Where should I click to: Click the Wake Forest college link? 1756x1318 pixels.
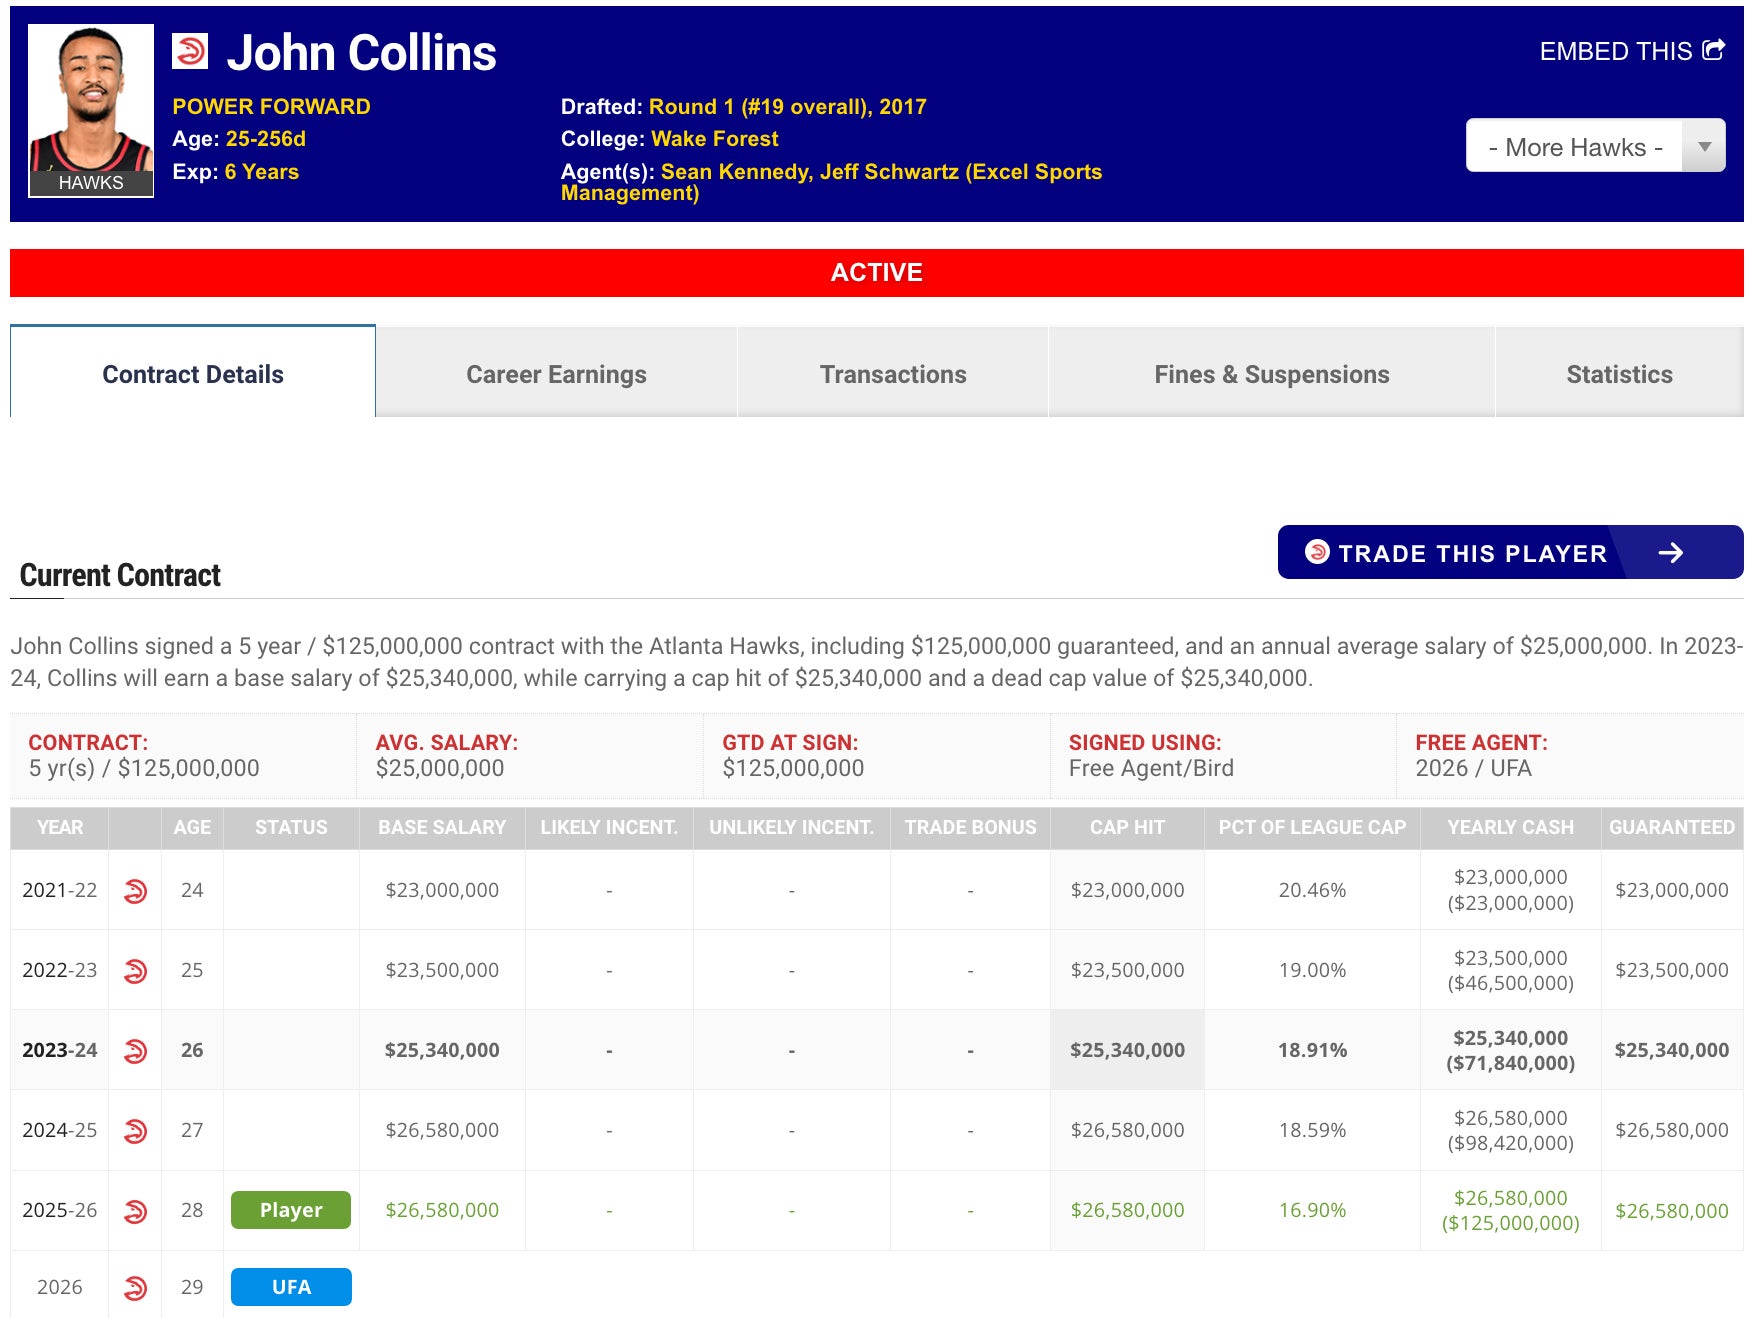[x=714, y=139]
